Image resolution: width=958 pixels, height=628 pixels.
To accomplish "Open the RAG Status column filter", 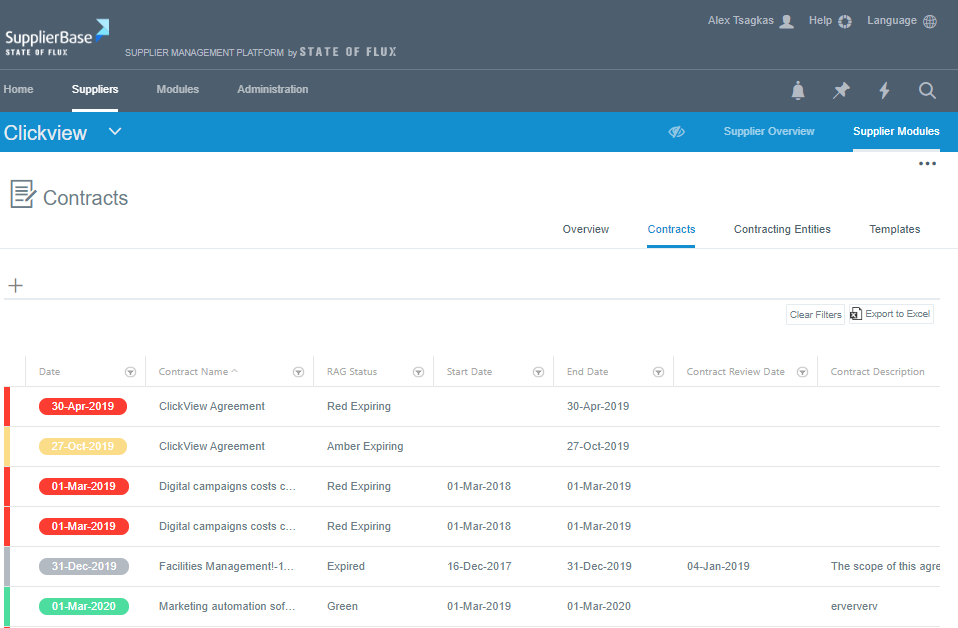I will tap(418, 372).
